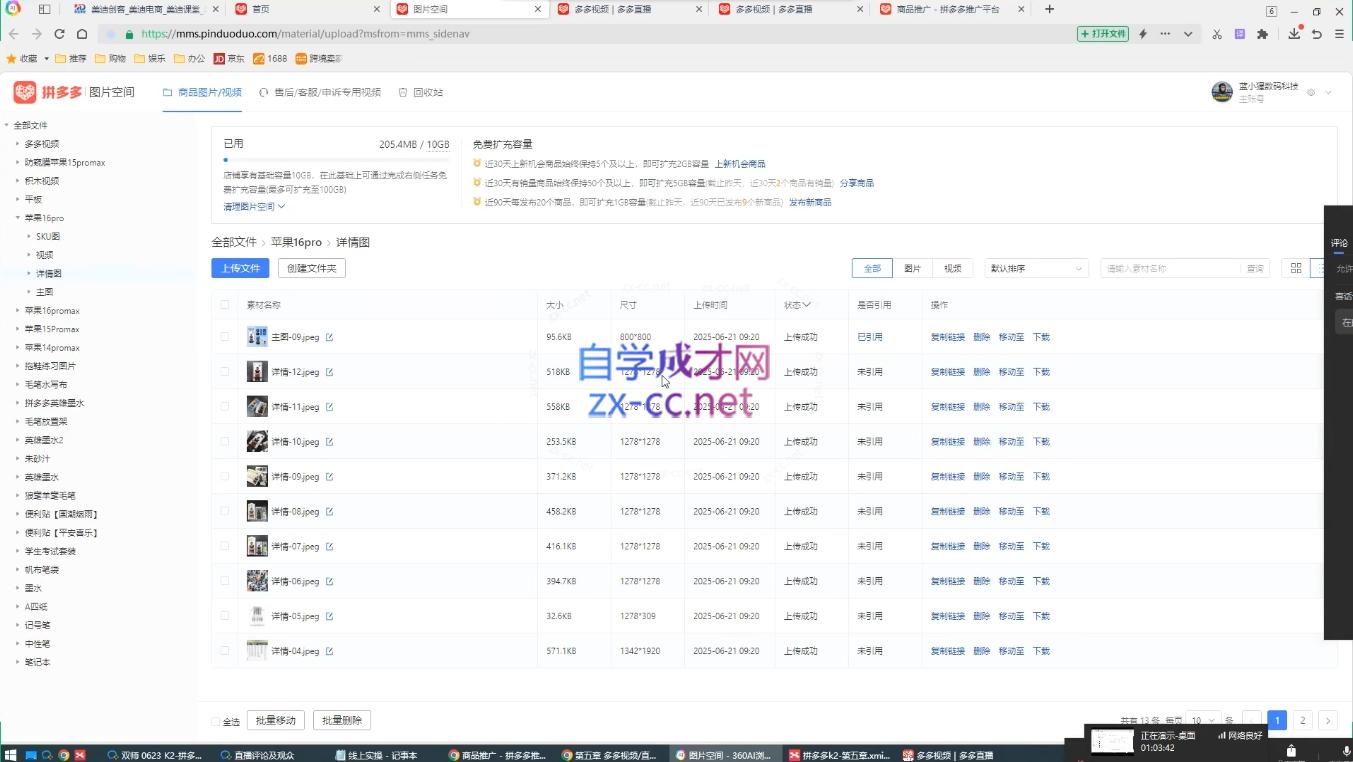
Task: Open the per-page count dropdown showing 10
Action: coord(1203,720)
